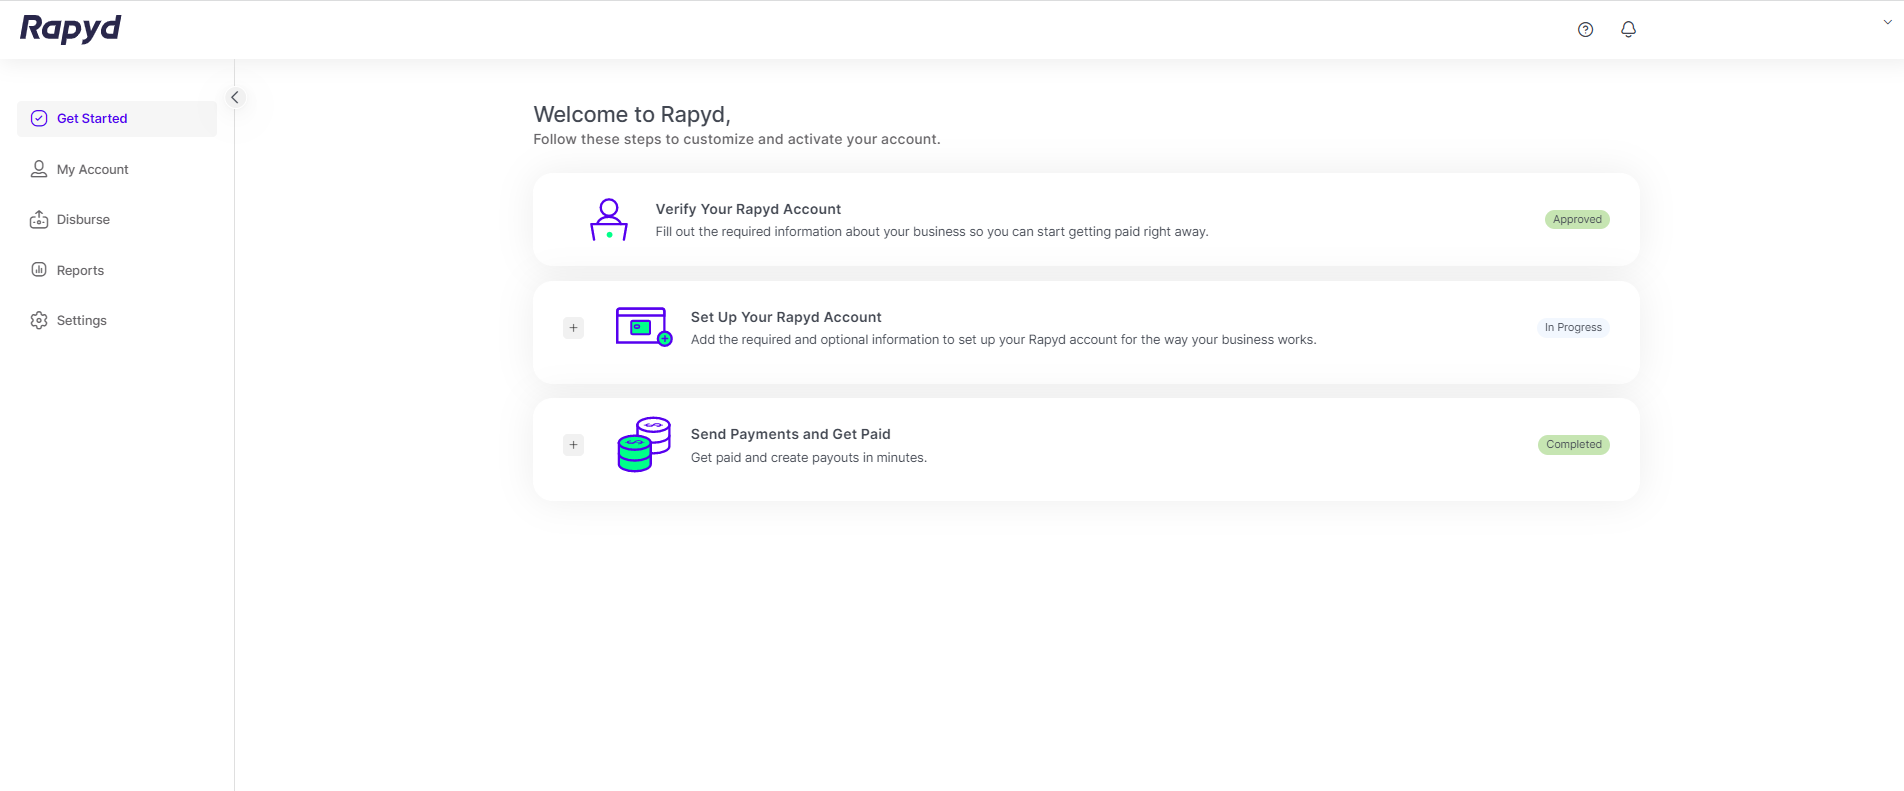Expand the Set Up Your Rapyd Account section
The width and height of the screenshot is (1904, 791).
tap(573, 328)
